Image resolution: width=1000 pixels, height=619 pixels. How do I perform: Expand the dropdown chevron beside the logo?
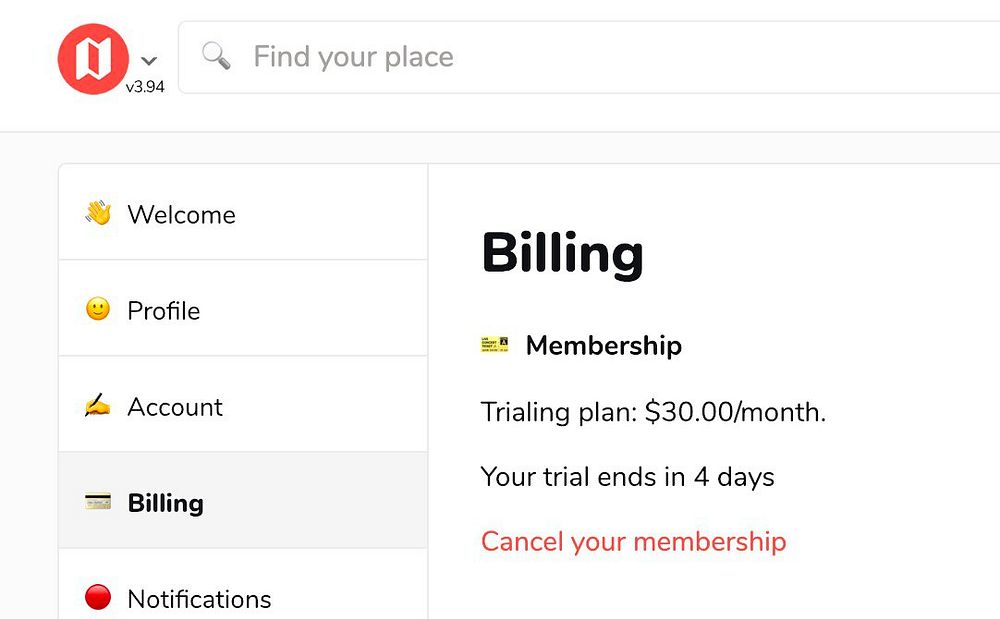click(x=149, y=61)
